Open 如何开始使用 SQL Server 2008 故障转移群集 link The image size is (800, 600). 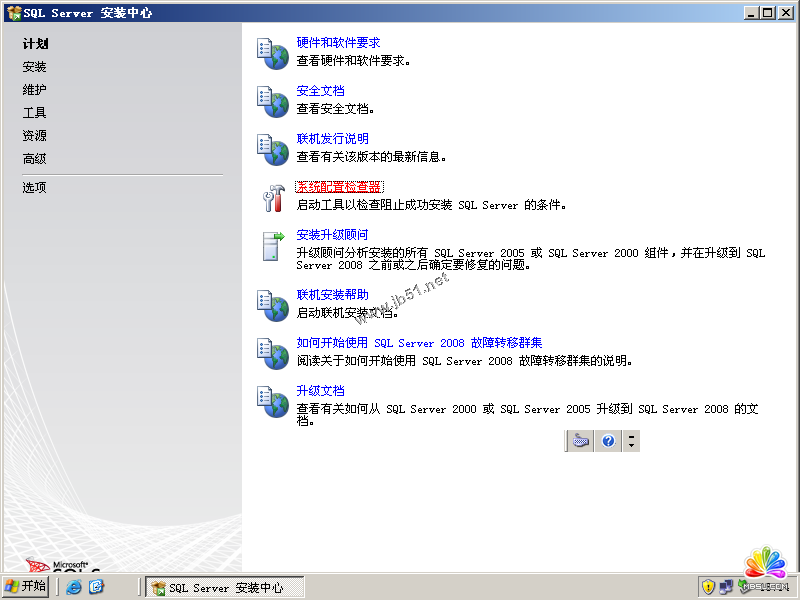tap(419, 343)
